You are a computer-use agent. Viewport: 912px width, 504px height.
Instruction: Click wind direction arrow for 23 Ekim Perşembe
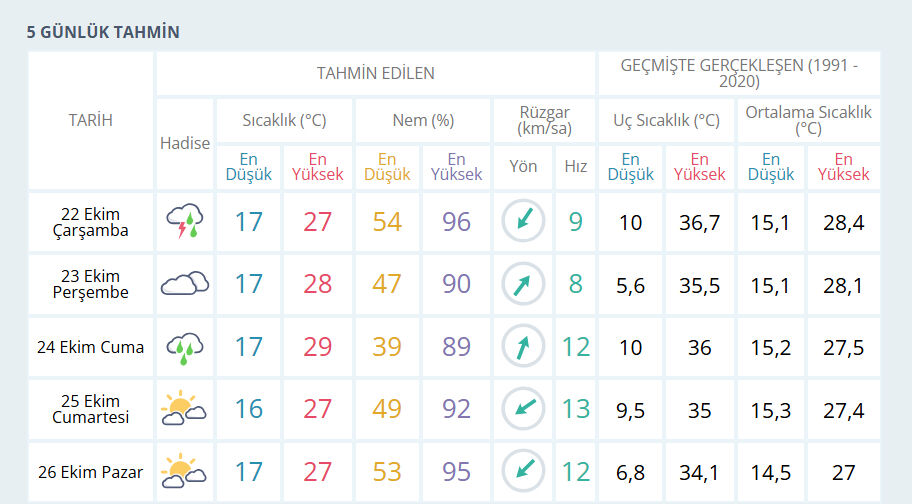click(523, 284)
